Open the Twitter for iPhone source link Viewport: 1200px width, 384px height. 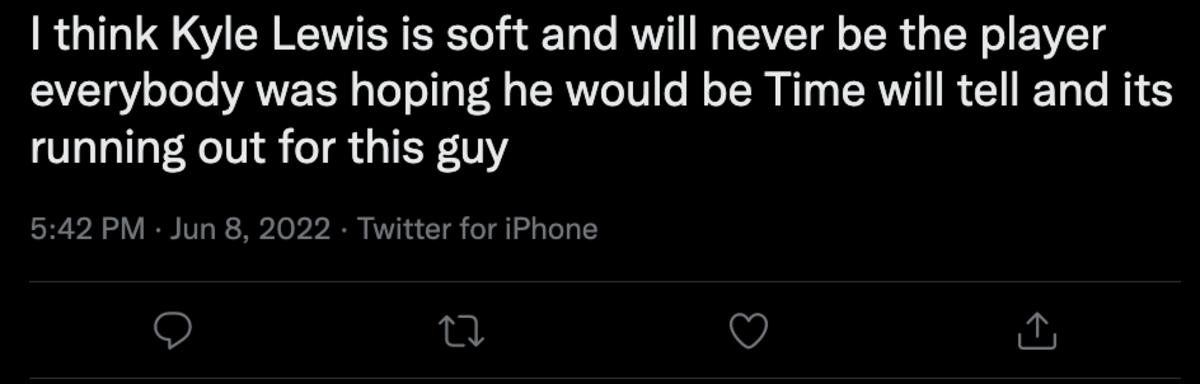click(x=477, y=230)
